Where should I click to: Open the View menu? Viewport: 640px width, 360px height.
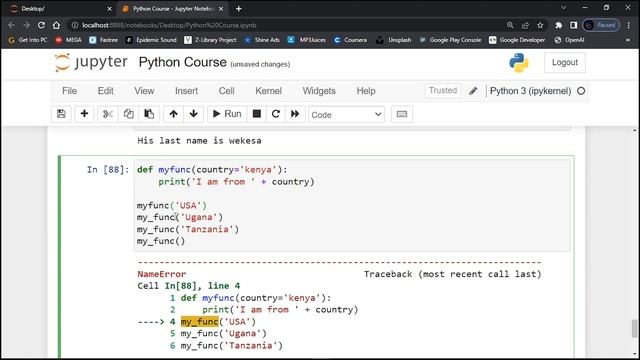(x=144, y=91)
